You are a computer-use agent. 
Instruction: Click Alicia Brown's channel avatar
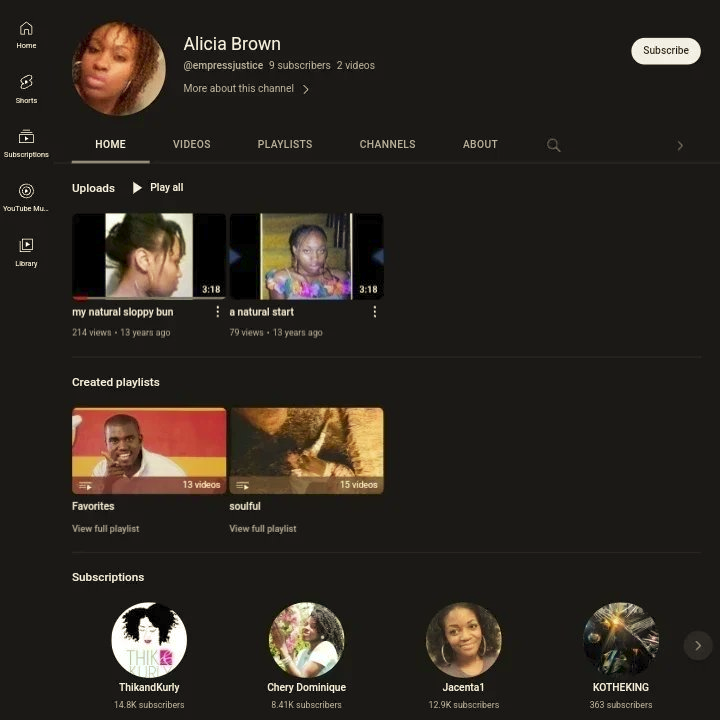click(x=119, y=68)
